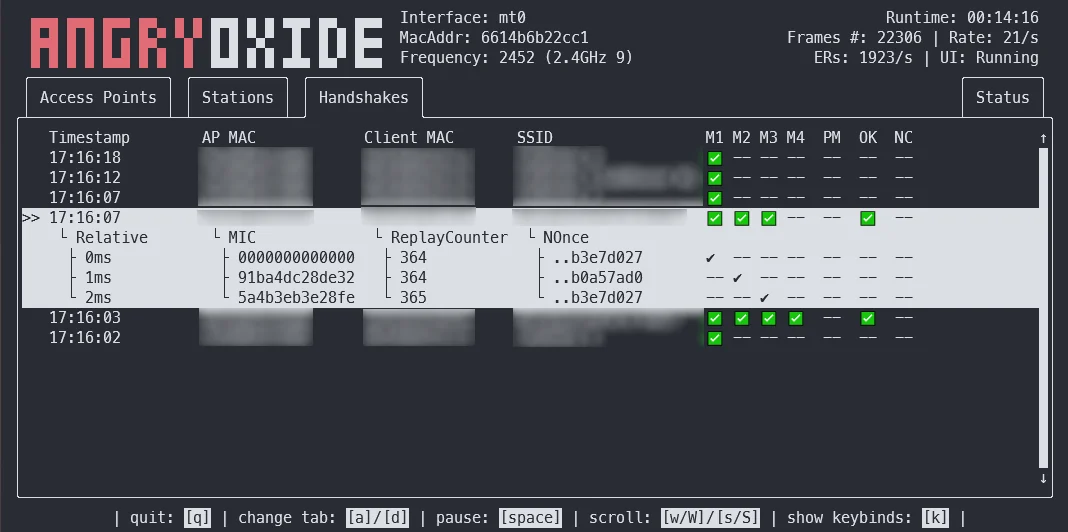Image resolution: width=1068 pixels, height=532 pixels.
Task: Click the MIC value 0000000000000
Action: point(296,257)
